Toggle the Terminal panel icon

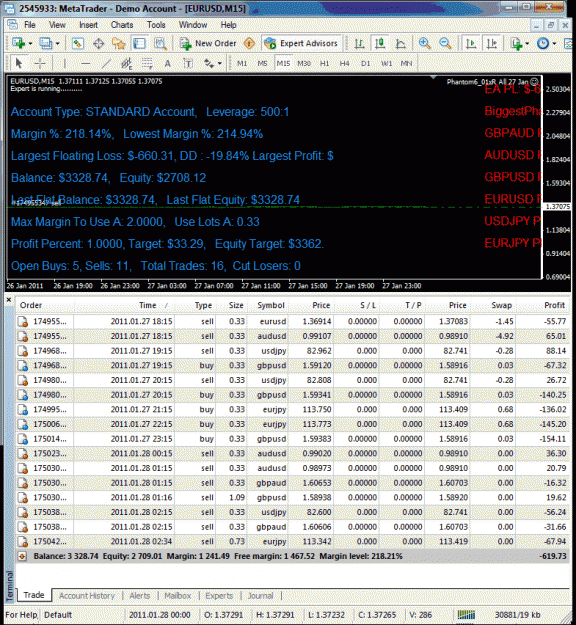point(140,43)
